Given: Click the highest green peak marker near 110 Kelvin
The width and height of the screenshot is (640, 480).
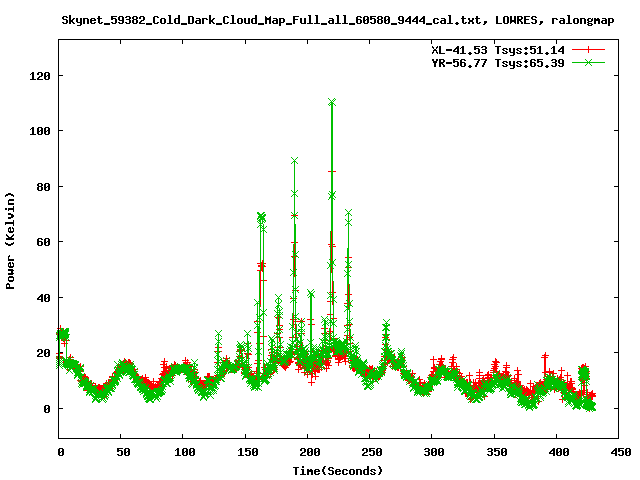Looking at the screenshot, I should point(332,102).
